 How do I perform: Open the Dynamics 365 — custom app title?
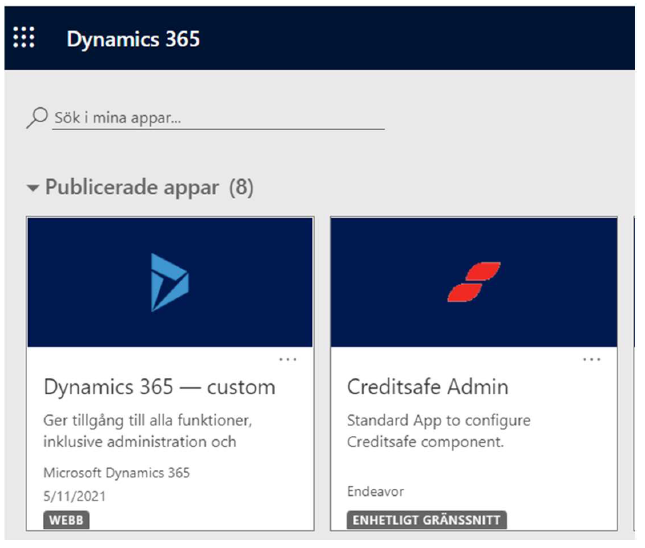coord(159,387)
